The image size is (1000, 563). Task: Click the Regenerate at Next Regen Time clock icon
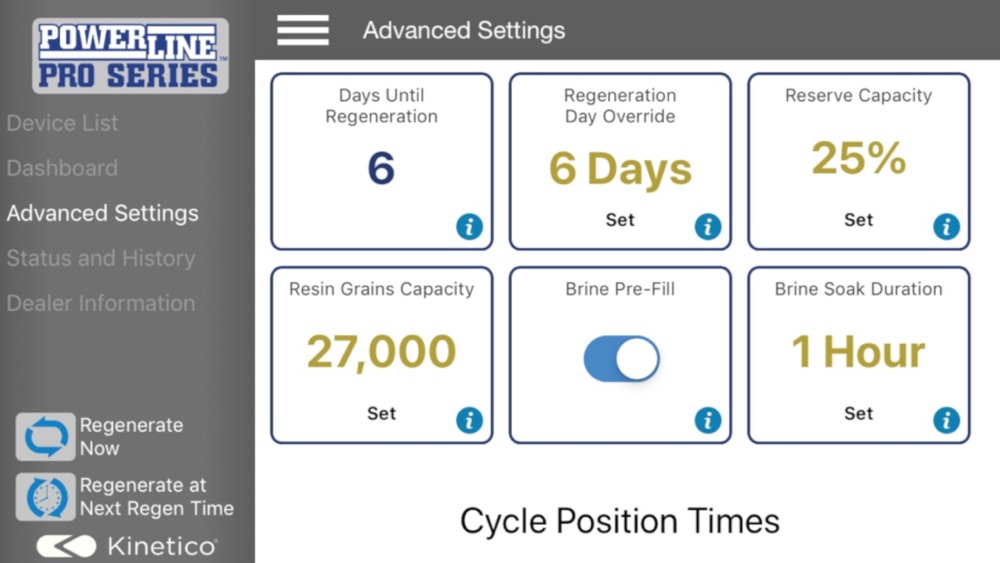click(x=45, y=497)
